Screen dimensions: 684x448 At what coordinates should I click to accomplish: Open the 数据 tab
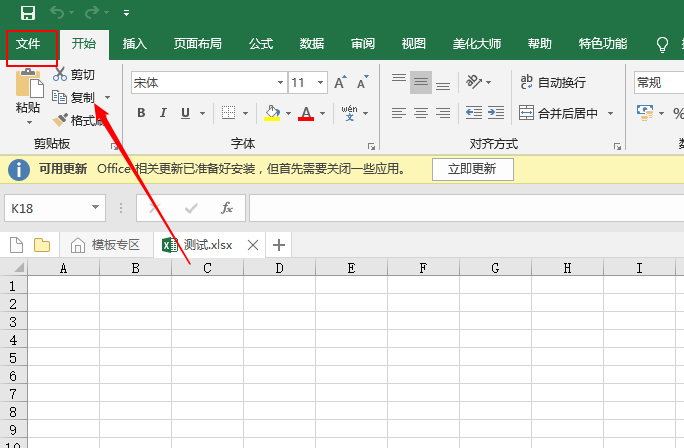point(312,44)
